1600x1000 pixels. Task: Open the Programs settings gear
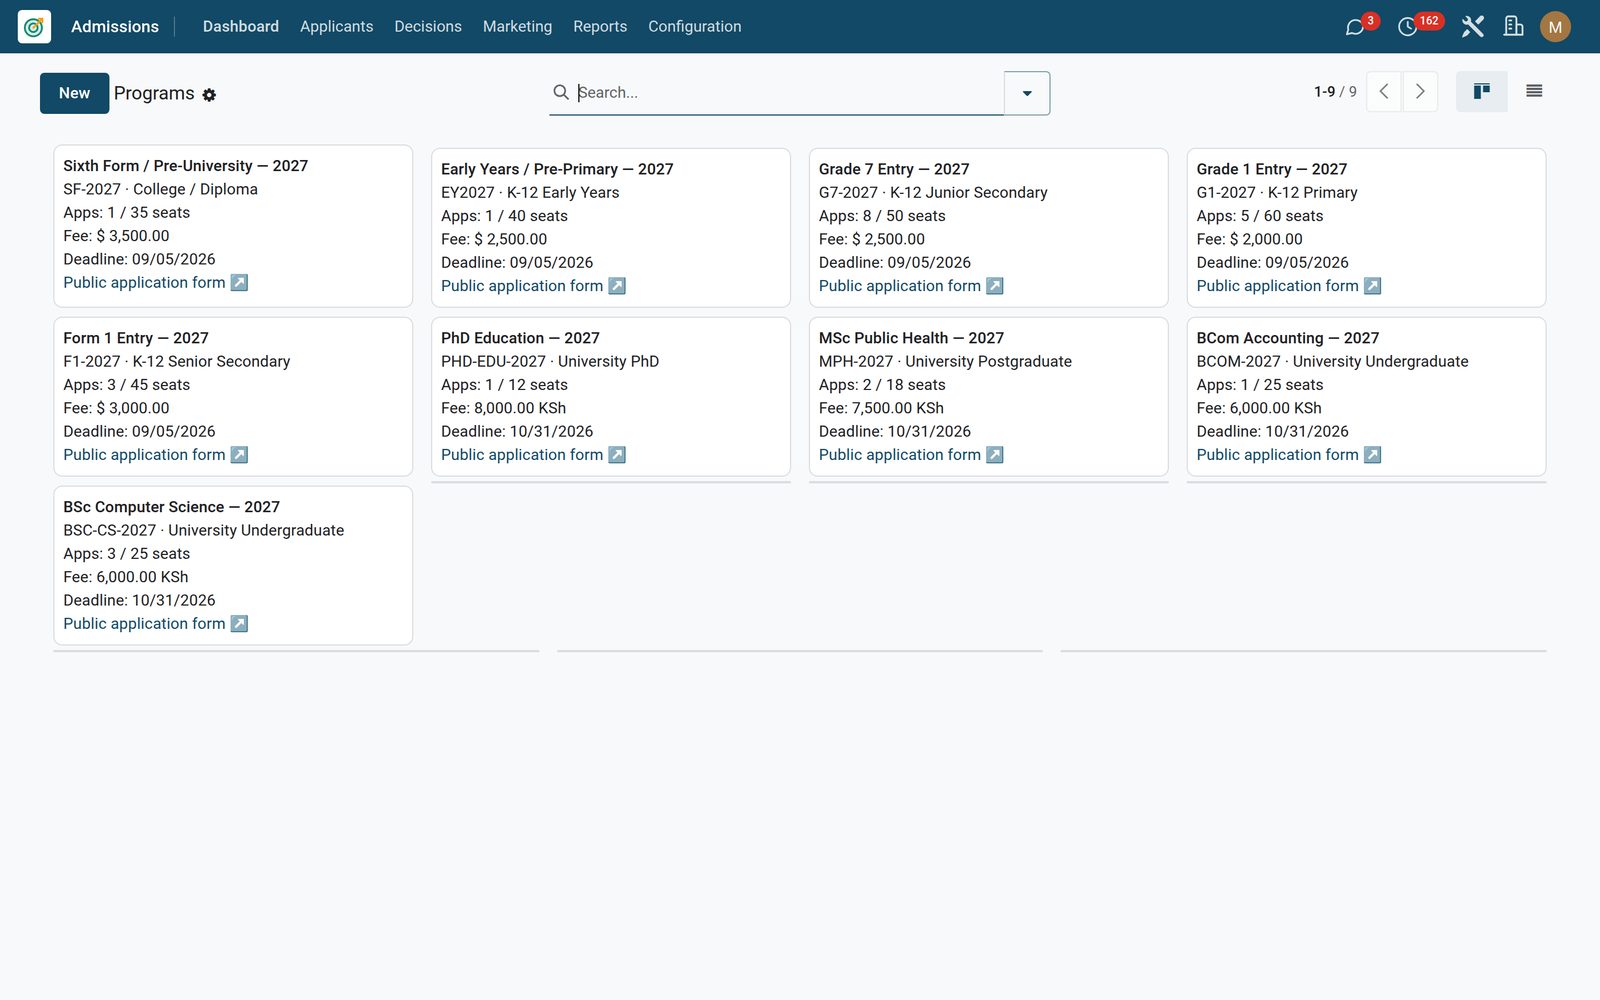tap(209, 95)
